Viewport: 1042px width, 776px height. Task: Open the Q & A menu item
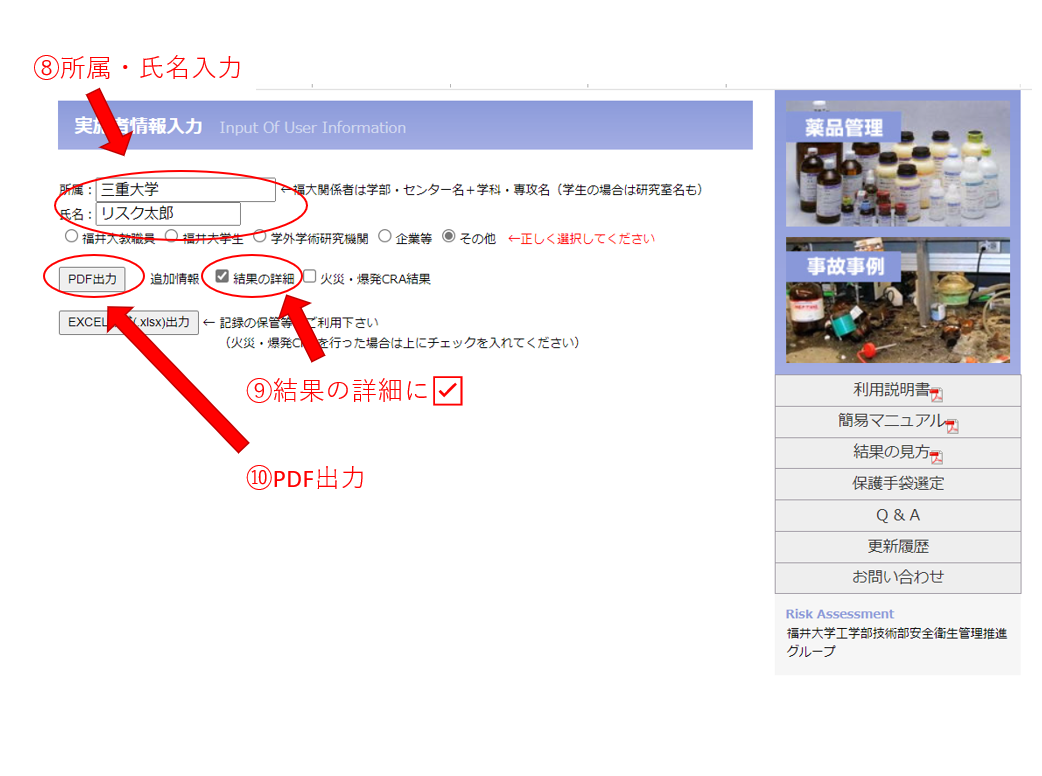tap(898, 516)
